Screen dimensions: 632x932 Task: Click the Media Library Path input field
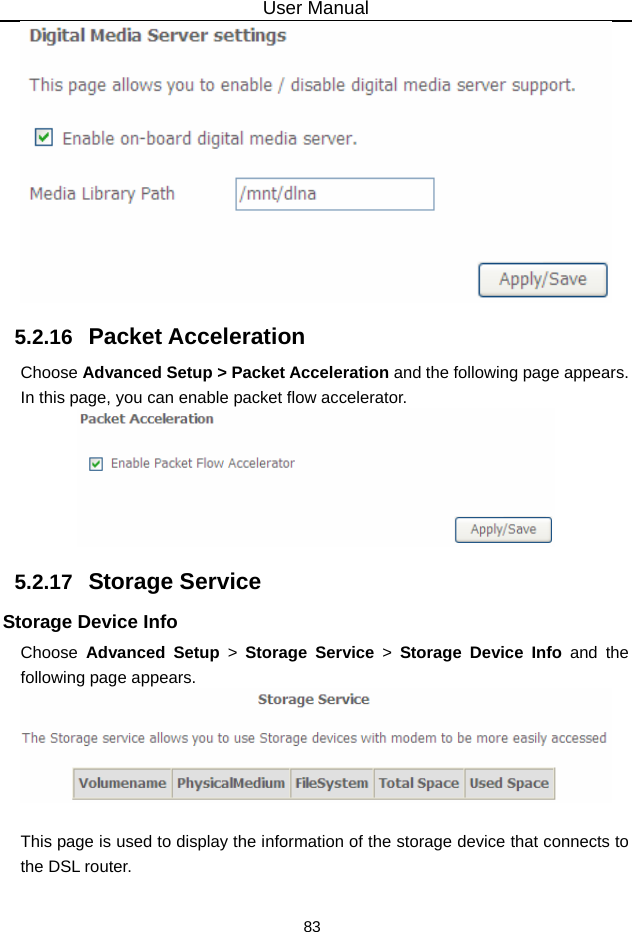tap(334, 194)
